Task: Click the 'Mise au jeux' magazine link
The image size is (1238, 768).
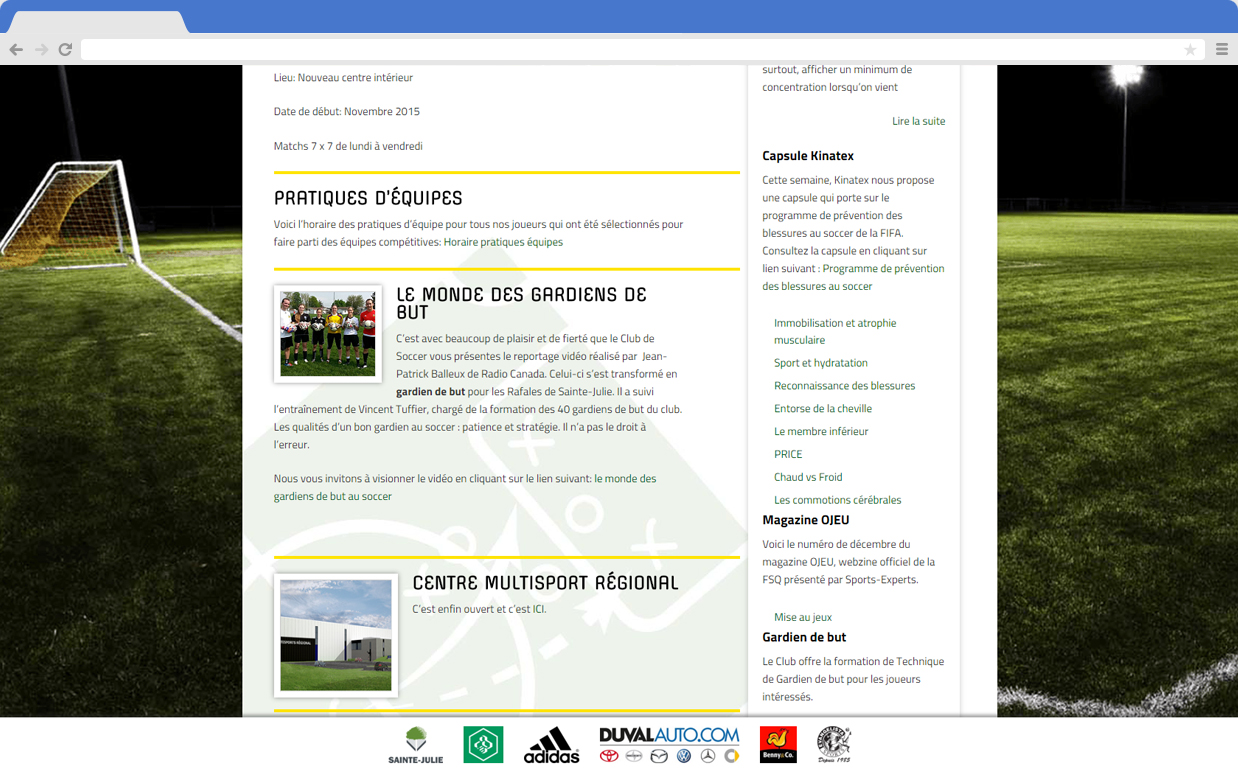Action: tap(802, 617)
